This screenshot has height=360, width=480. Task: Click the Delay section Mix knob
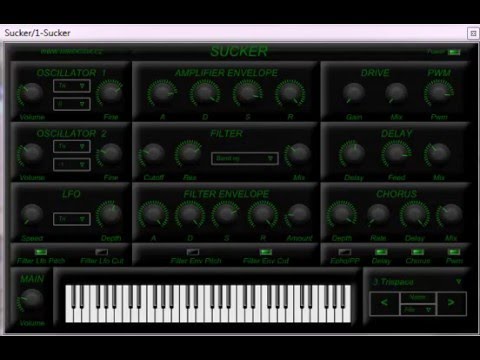pos(438,154)
